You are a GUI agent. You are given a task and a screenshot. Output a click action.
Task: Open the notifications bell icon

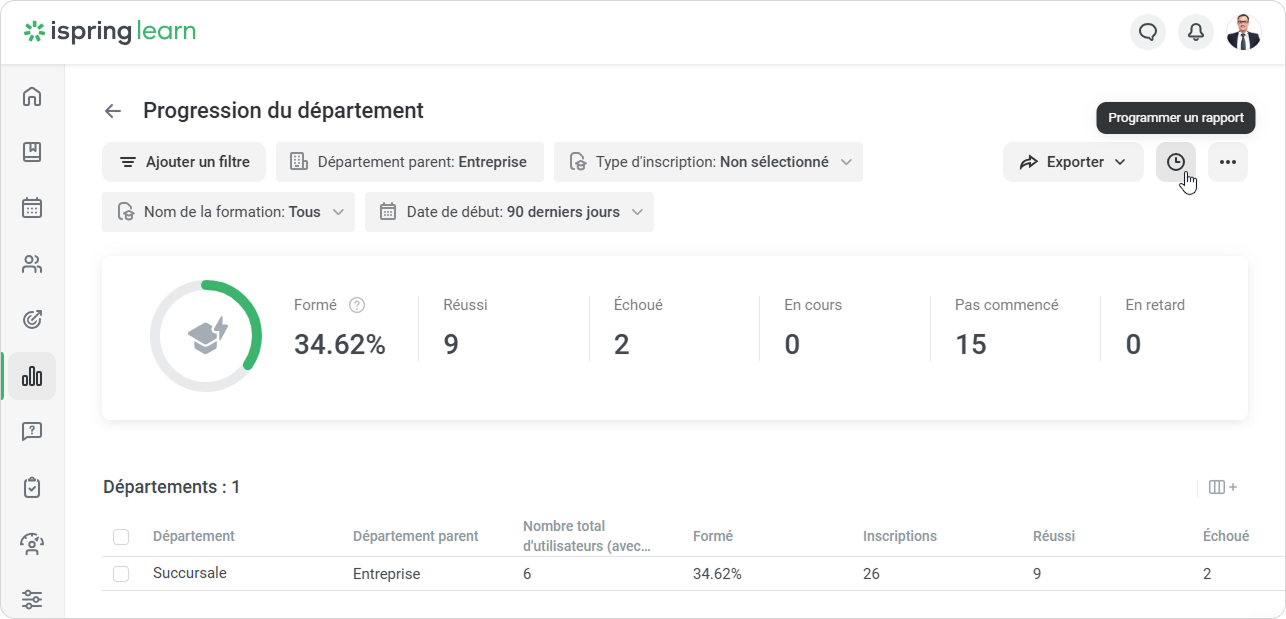click(x=1195, y=32)
